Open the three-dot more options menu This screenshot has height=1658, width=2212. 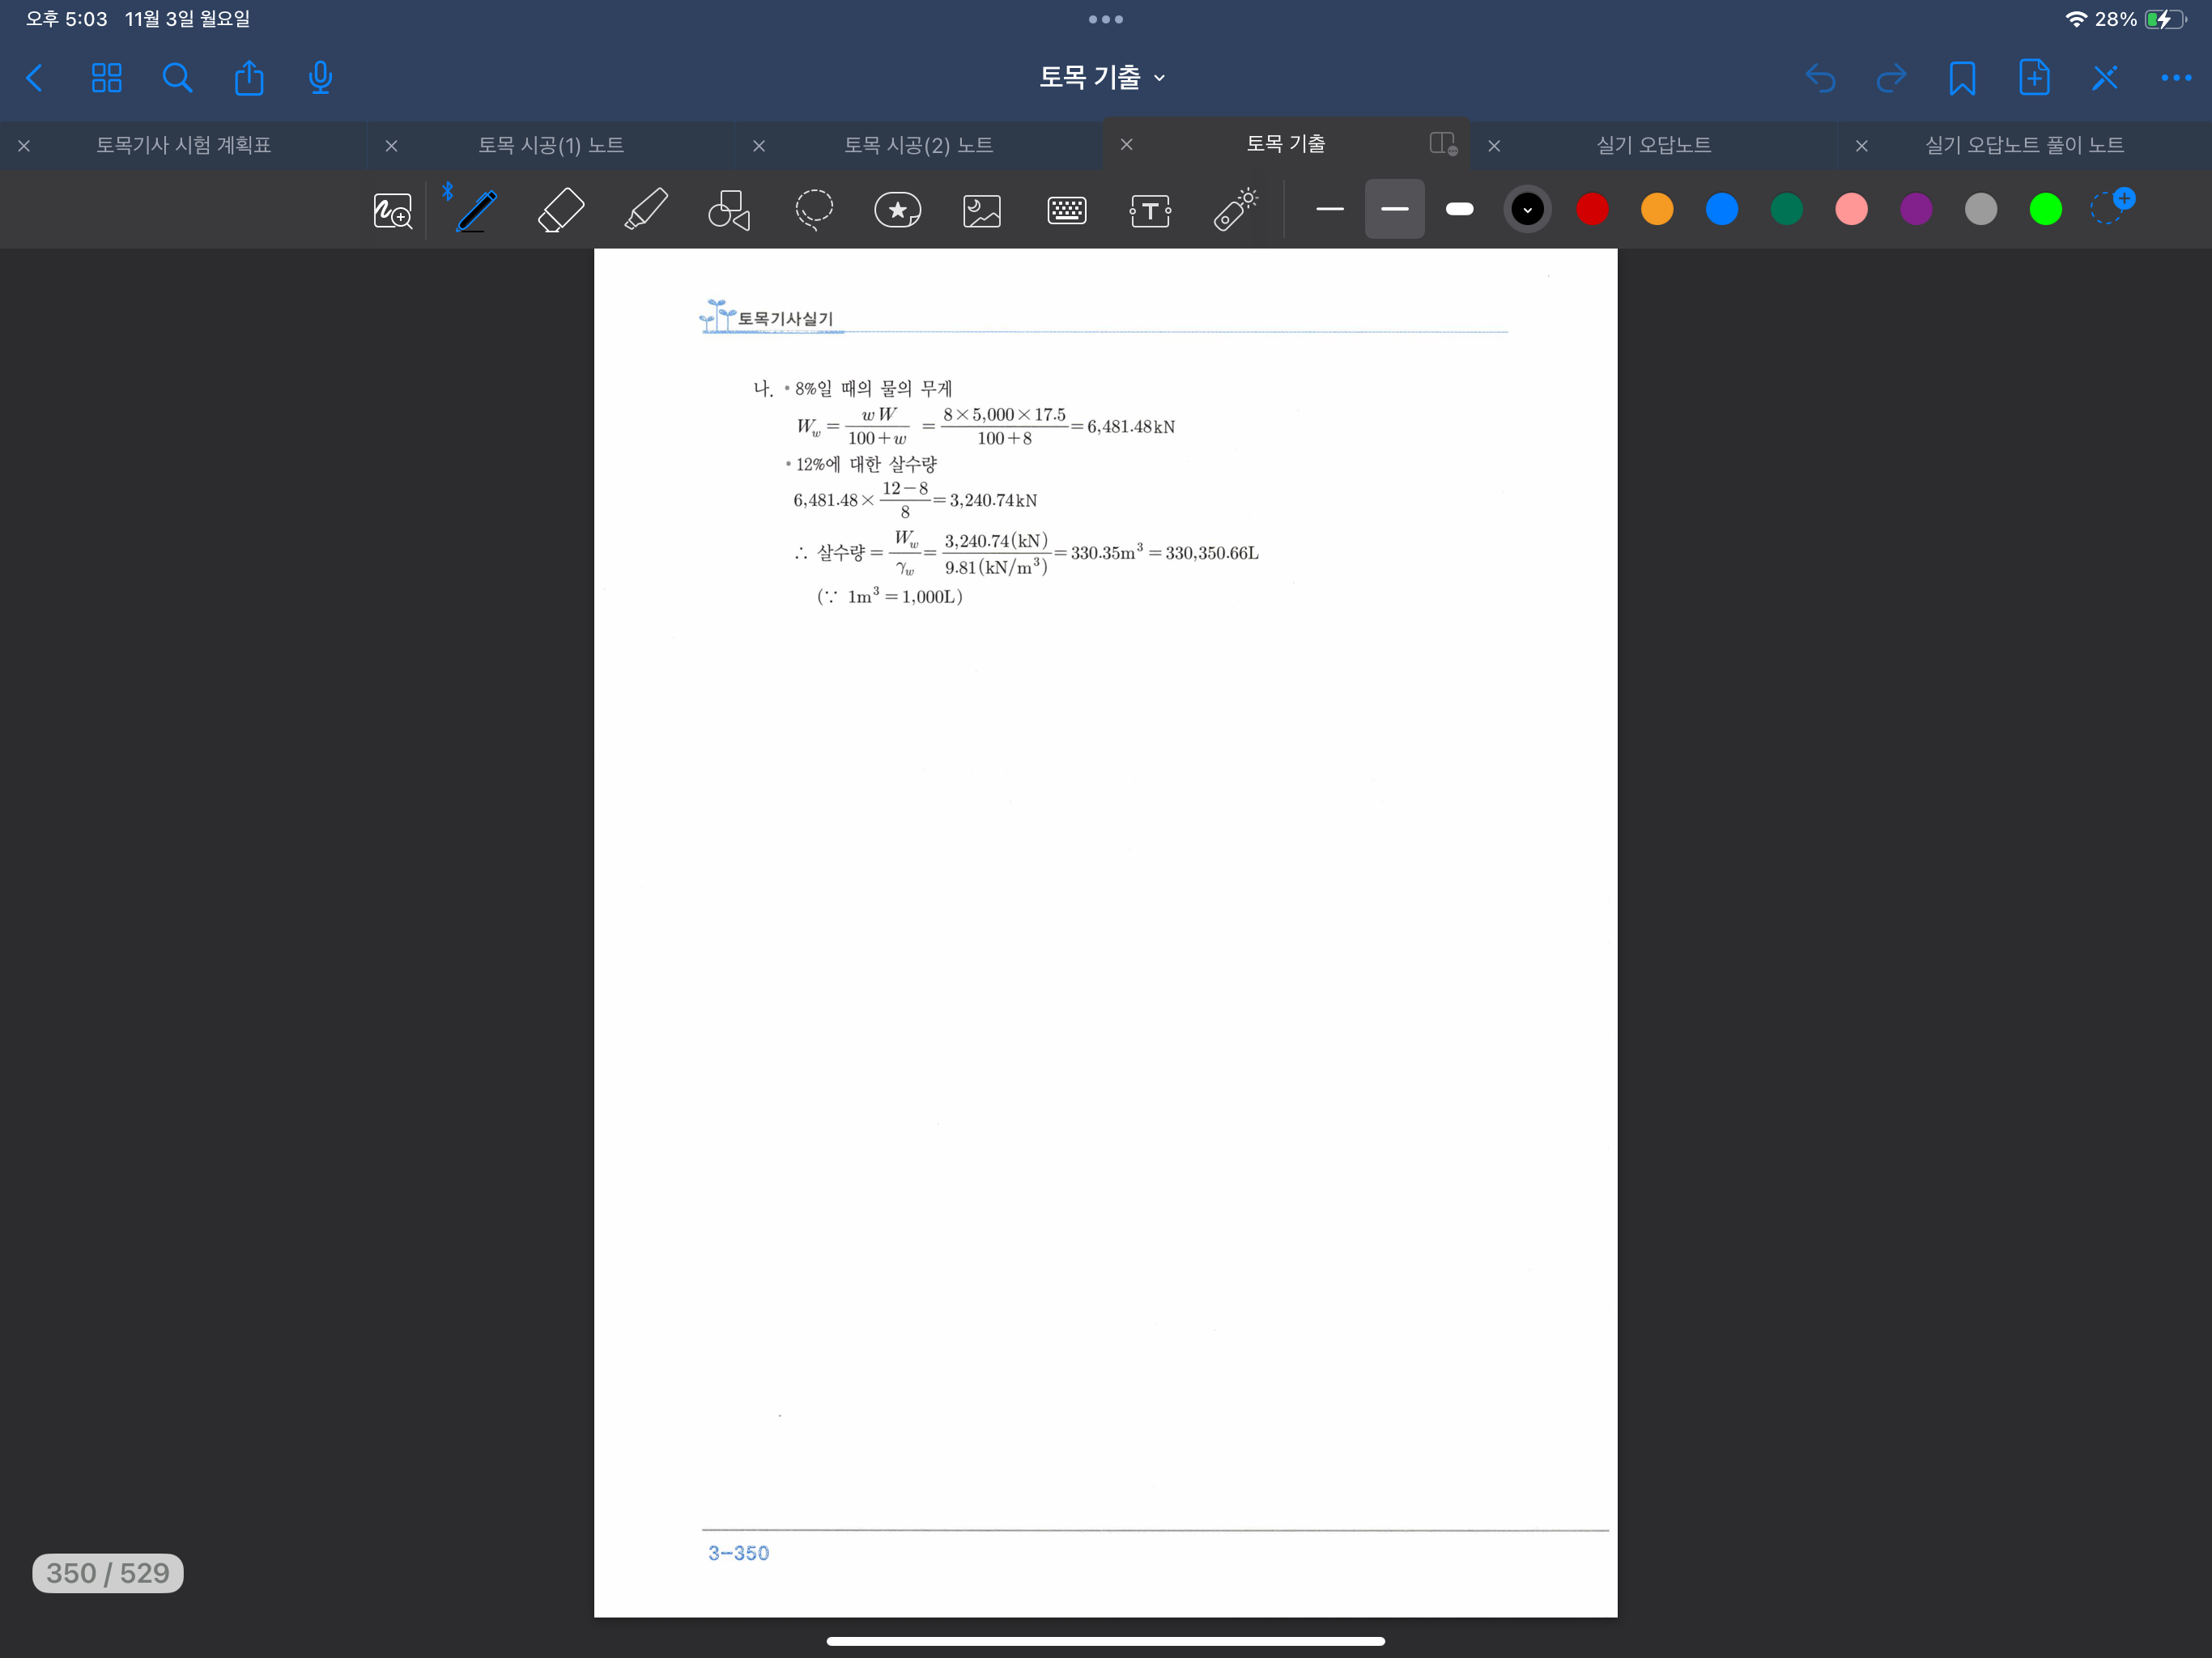2175,78
